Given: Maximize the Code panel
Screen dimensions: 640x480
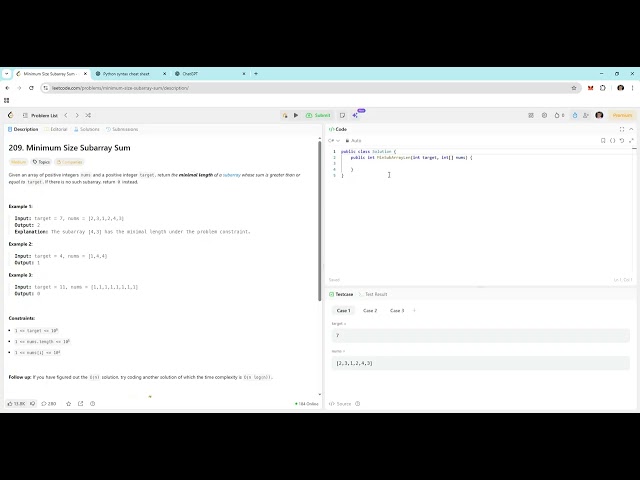Looking at the screenshot, I should click(x=622, y=129).
